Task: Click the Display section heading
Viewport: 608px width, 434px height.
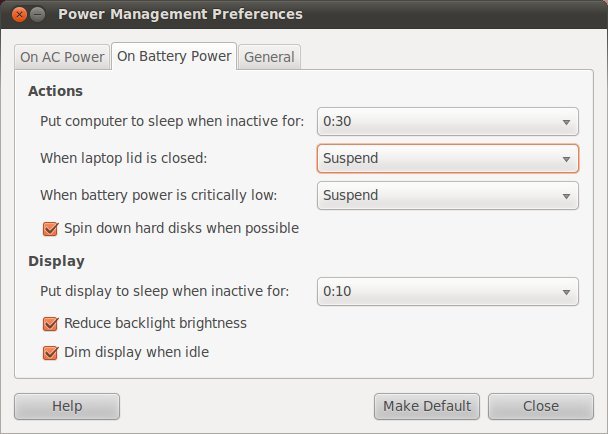Action: point(56,261)
